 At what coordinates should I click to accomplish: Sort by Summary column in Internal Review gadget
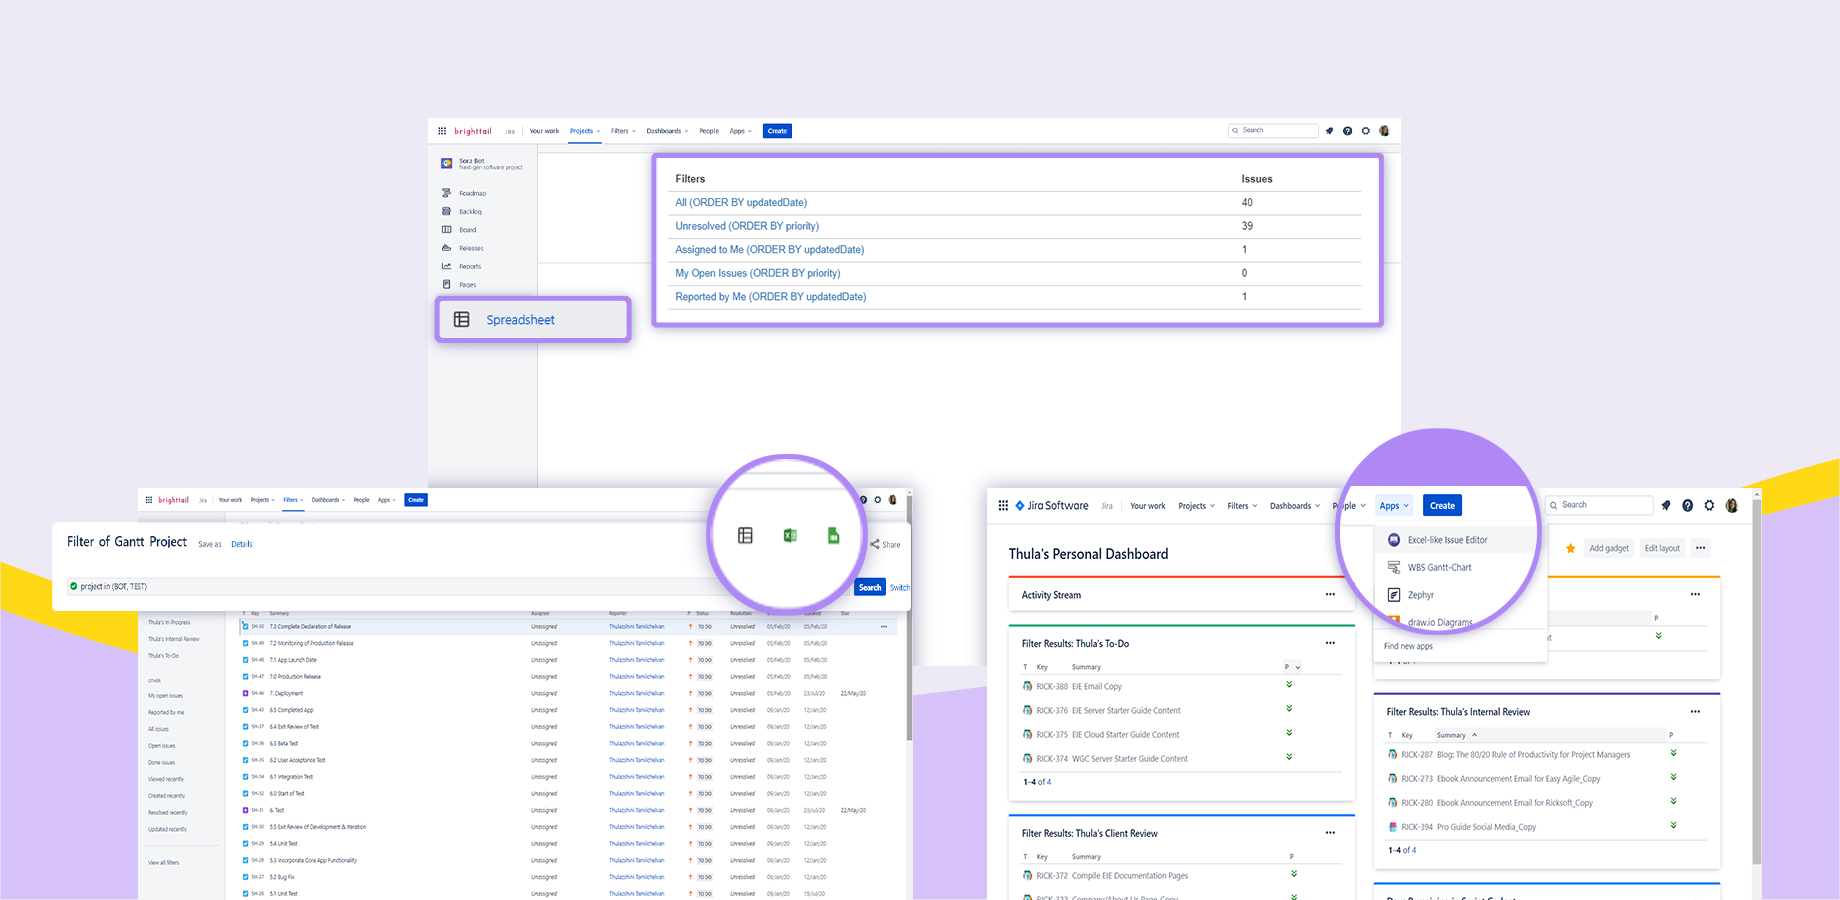pos(1456,735)
